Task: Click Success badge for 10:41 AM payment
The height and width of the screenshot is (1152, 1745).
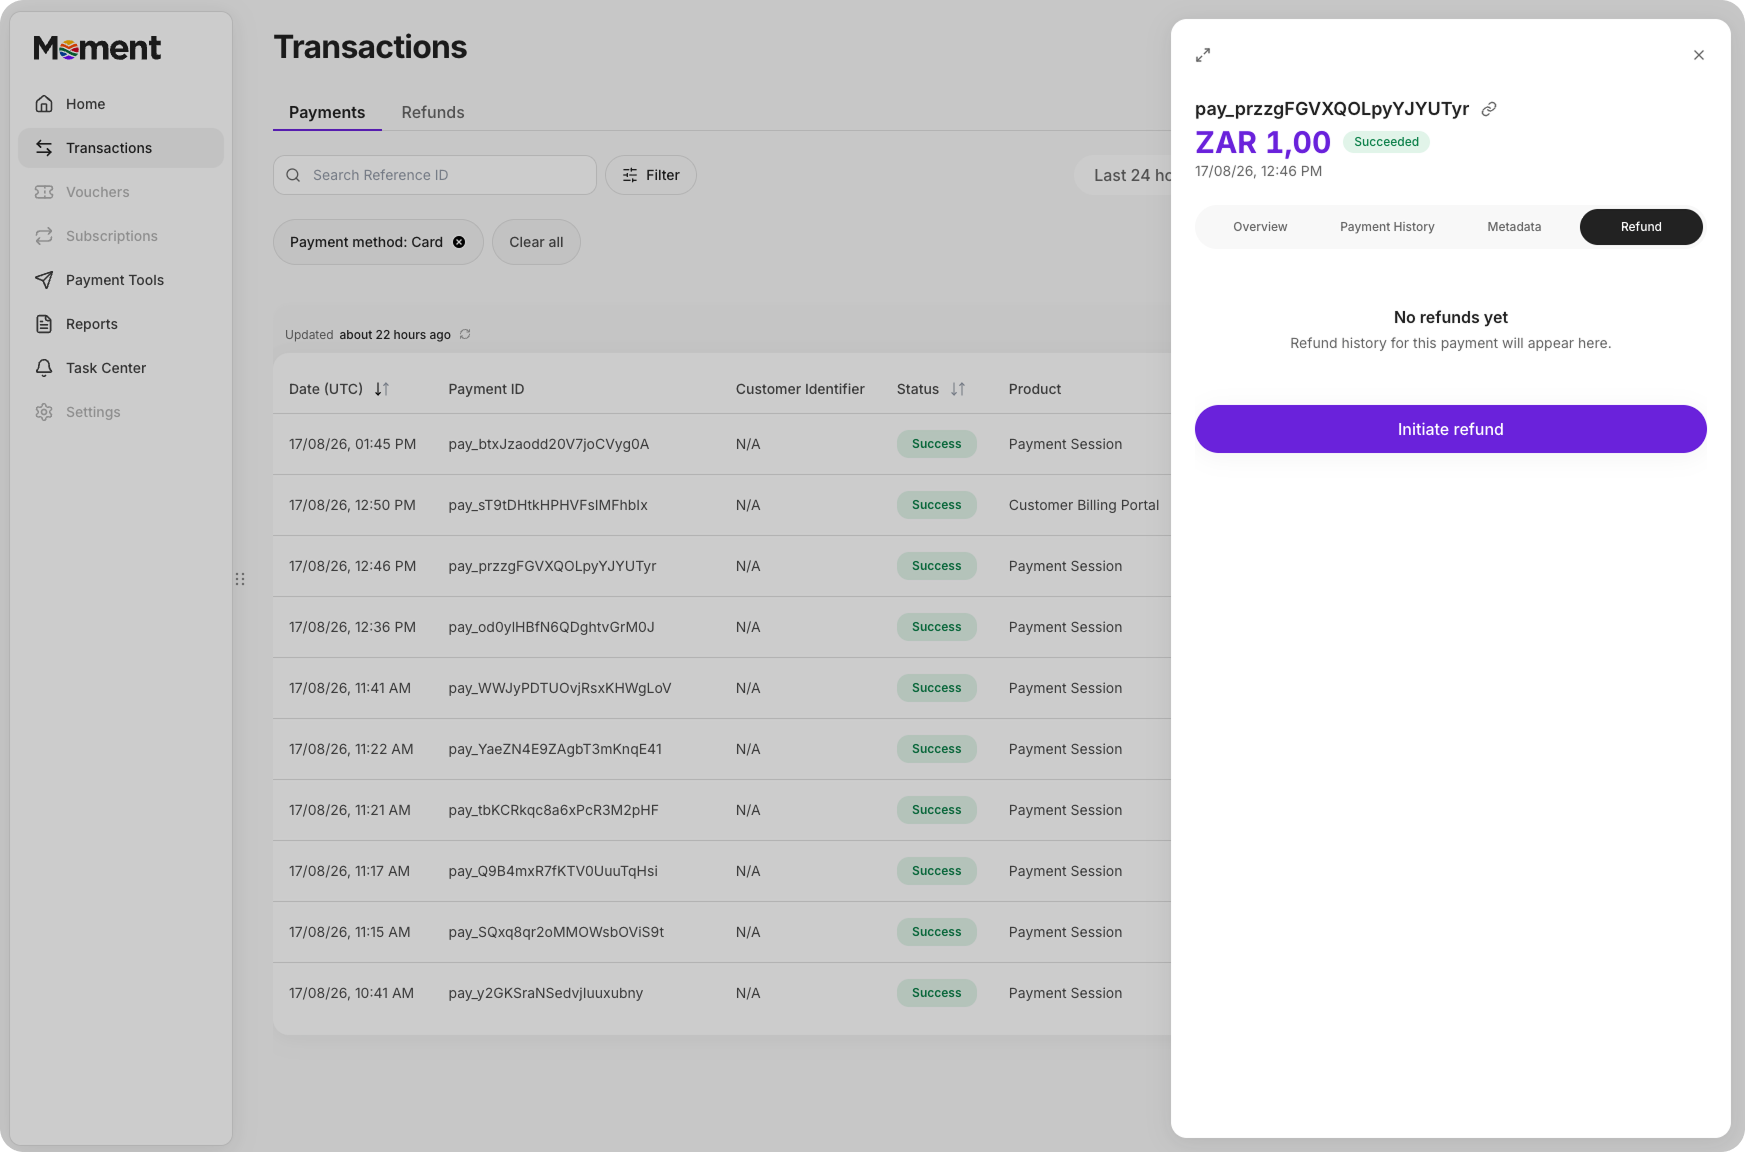Action: (x=936, y=993)
